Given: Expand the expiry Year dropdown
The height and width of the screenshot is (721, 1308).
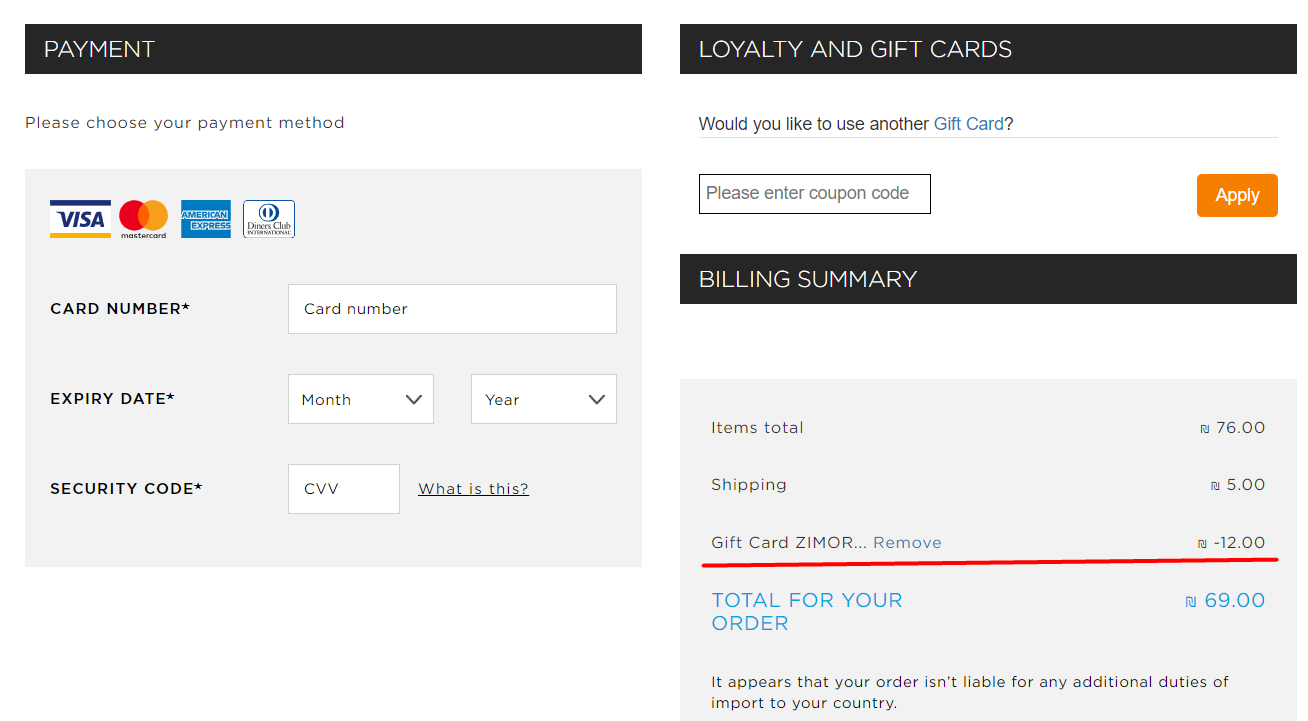Looking at the screenshot, I should (543, 399).
